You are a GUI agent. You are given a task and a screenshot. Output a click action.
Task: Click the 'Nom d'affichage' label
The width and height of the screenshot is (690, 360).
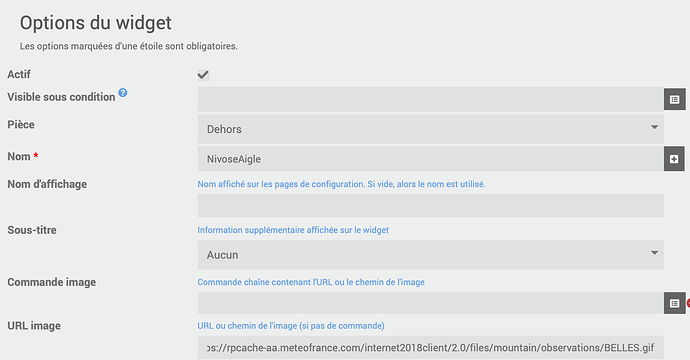(47, 184)
